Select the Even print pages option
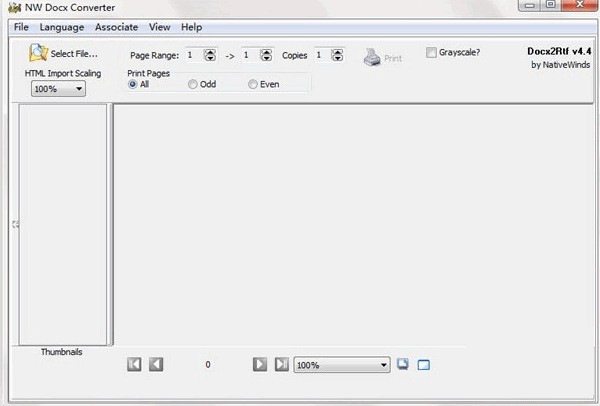The height and width of the screenshot is (406, 600). (253, 84)
